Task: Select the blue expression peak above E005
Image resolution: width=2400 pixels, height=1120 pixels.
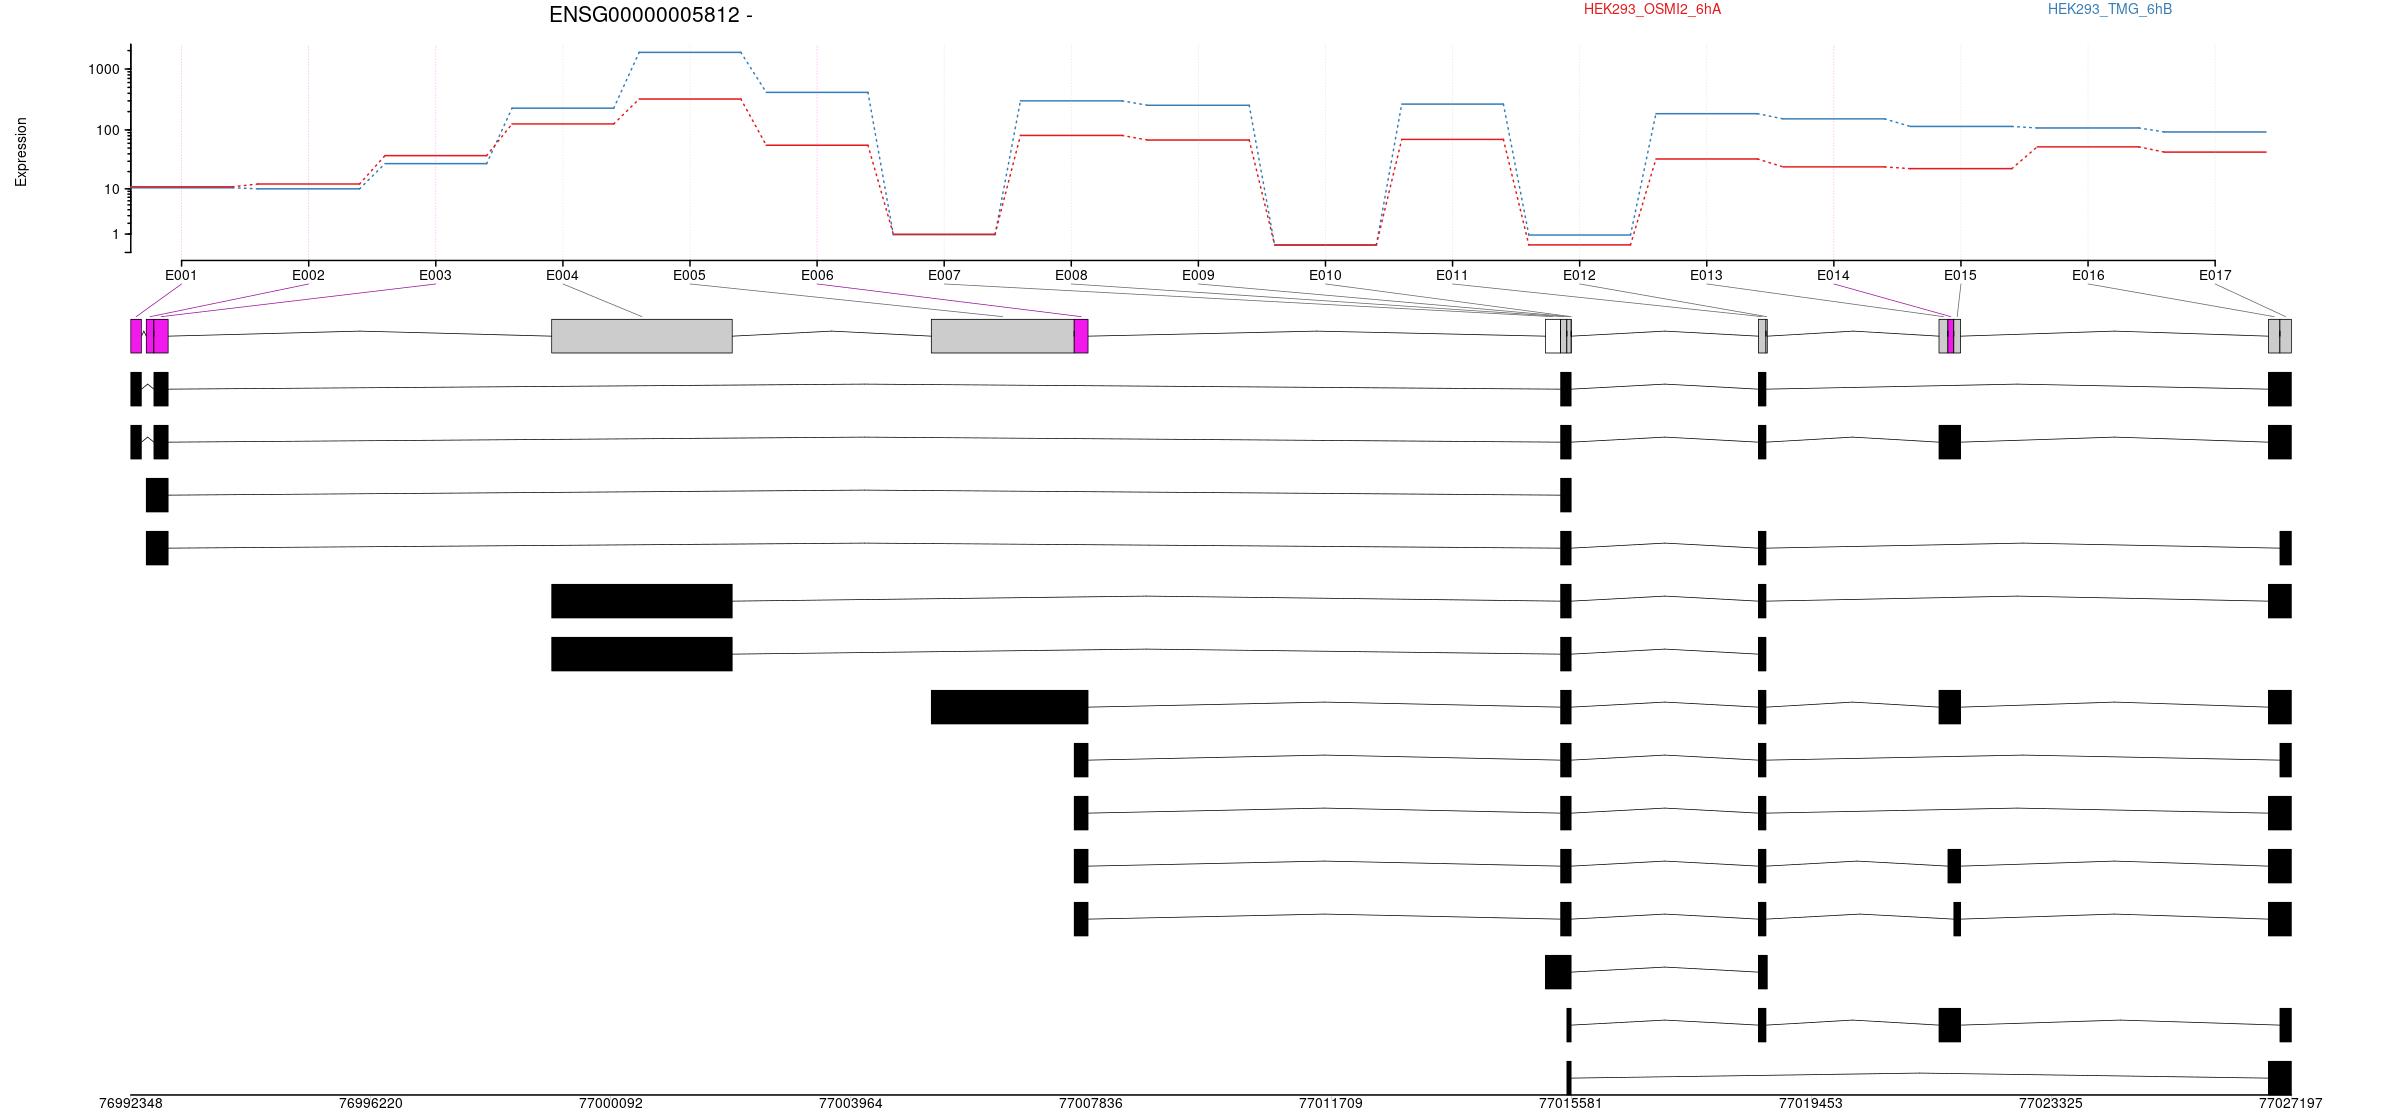Action: (x=690, y=52)
